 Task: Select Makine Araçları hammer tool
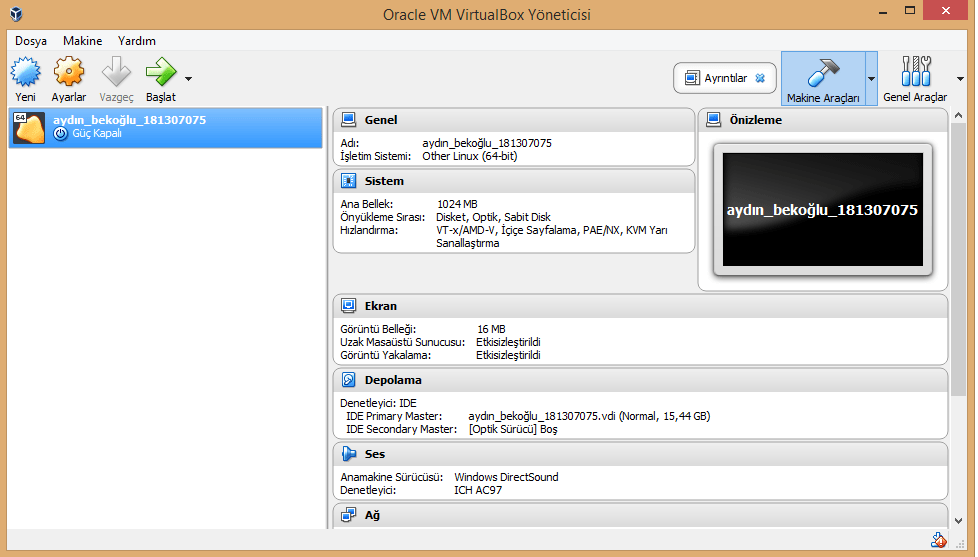823,79
